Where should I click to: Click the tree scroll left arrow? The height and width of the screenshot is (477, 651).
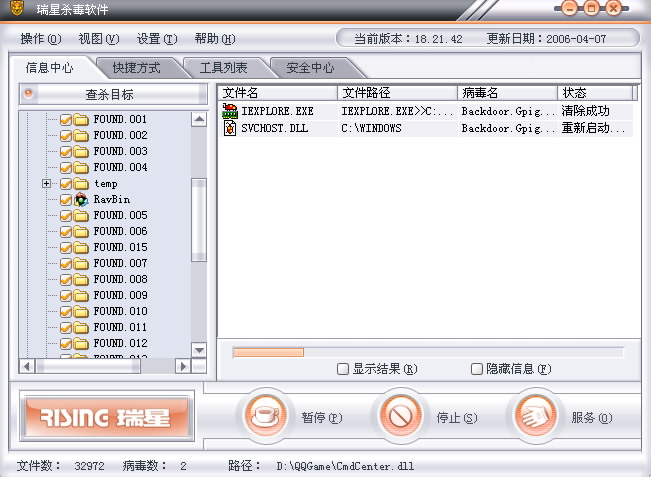(27, 366)
